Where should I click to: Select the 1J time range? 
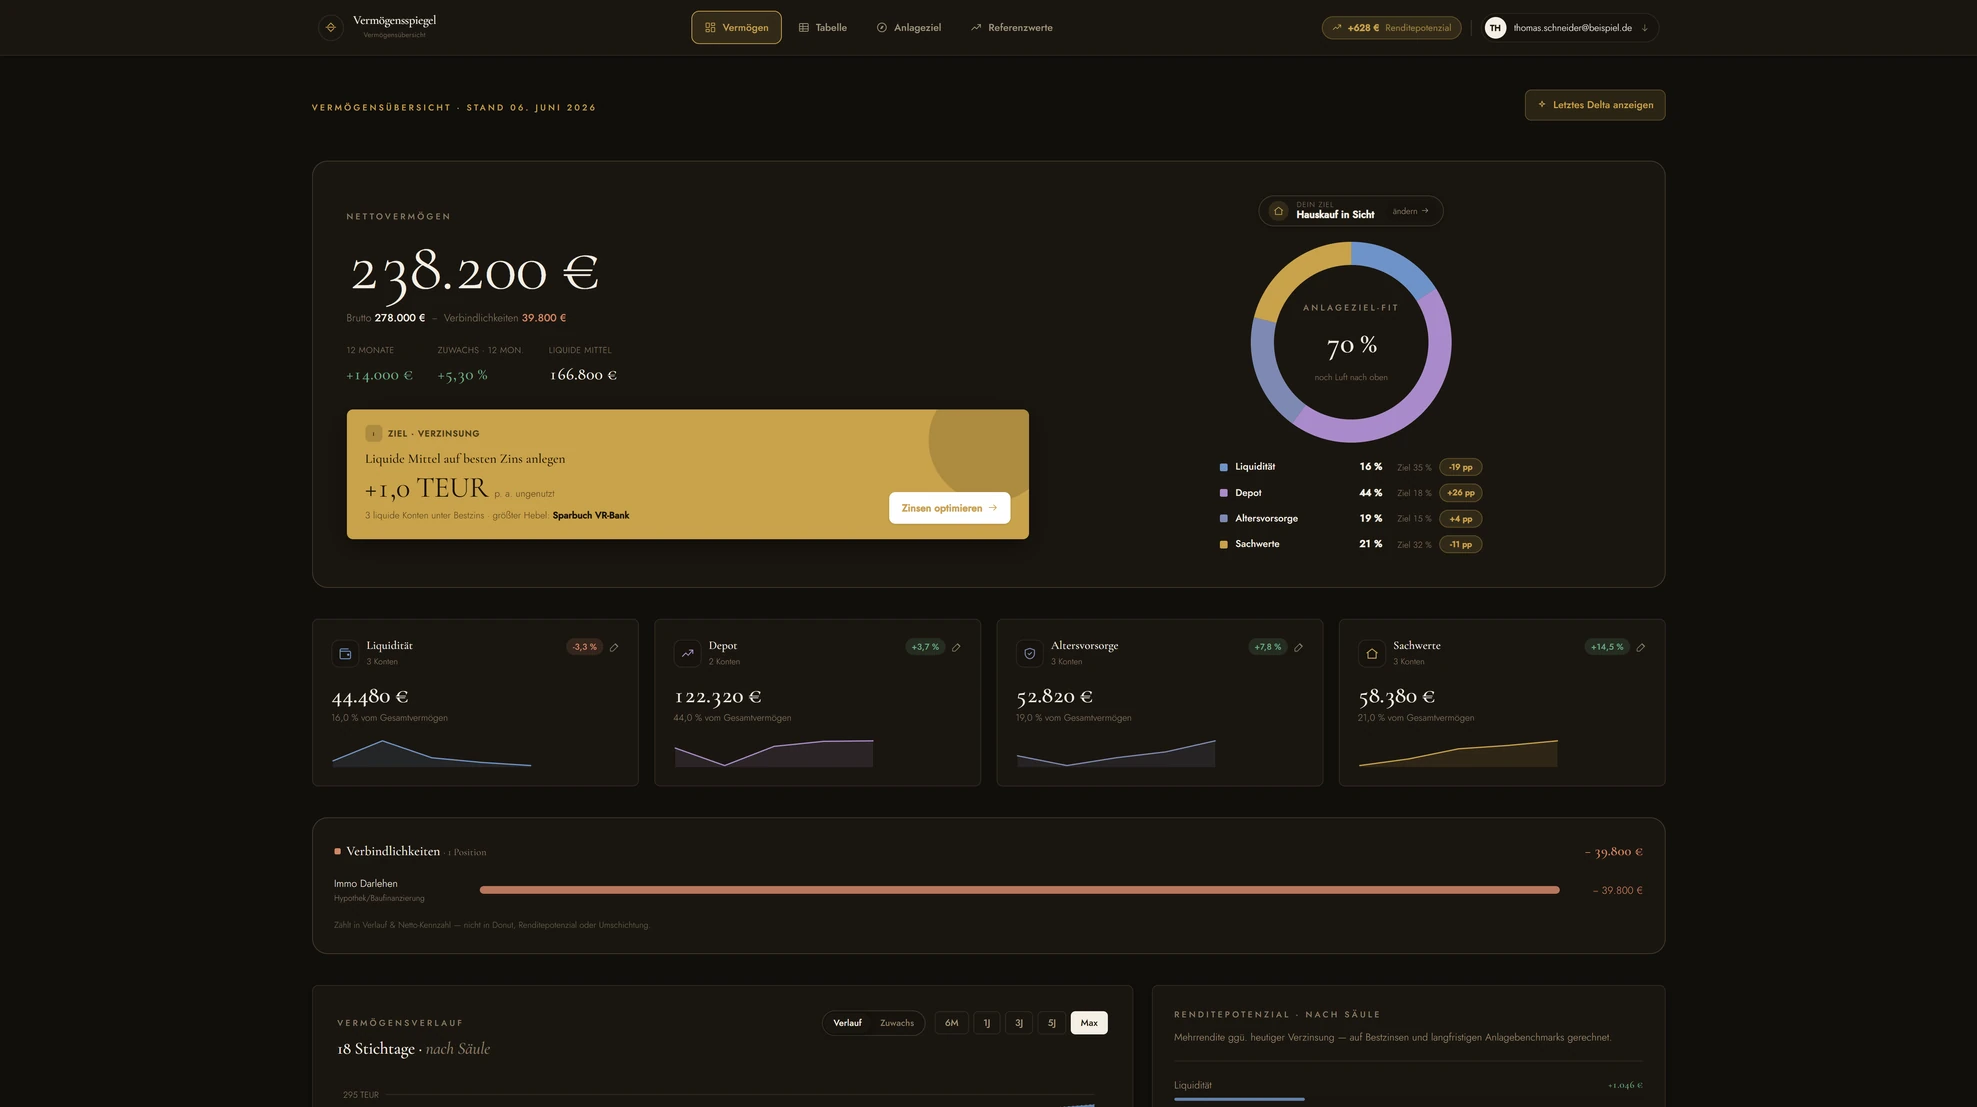(x=986, y=1023)
